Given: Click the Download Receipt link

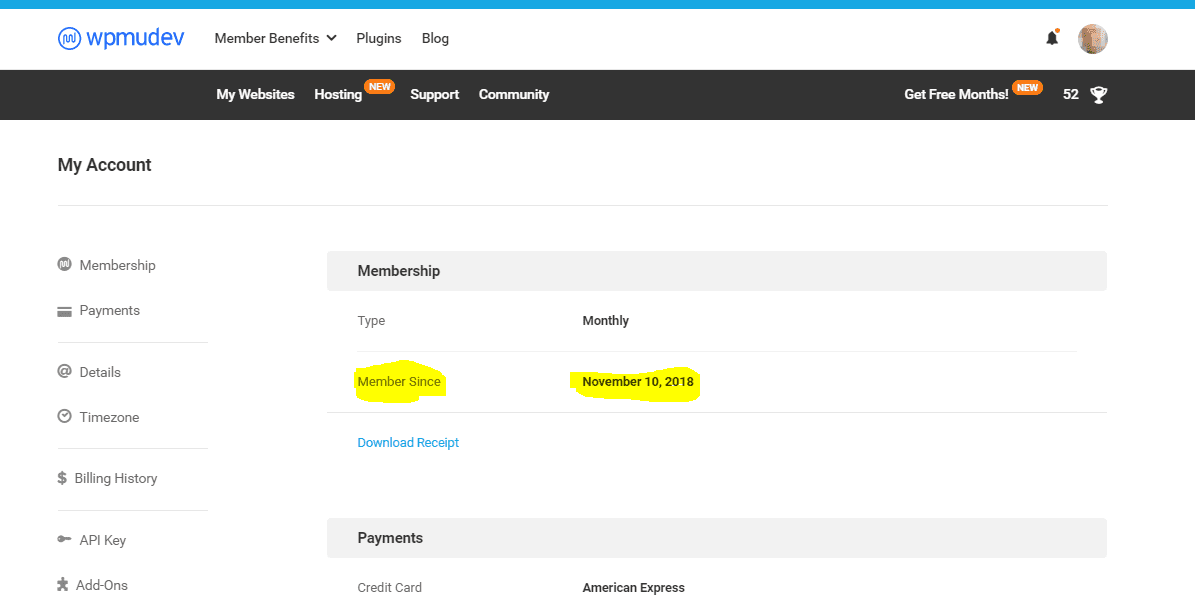Looking at the screenshot, I should coord(408,442).
